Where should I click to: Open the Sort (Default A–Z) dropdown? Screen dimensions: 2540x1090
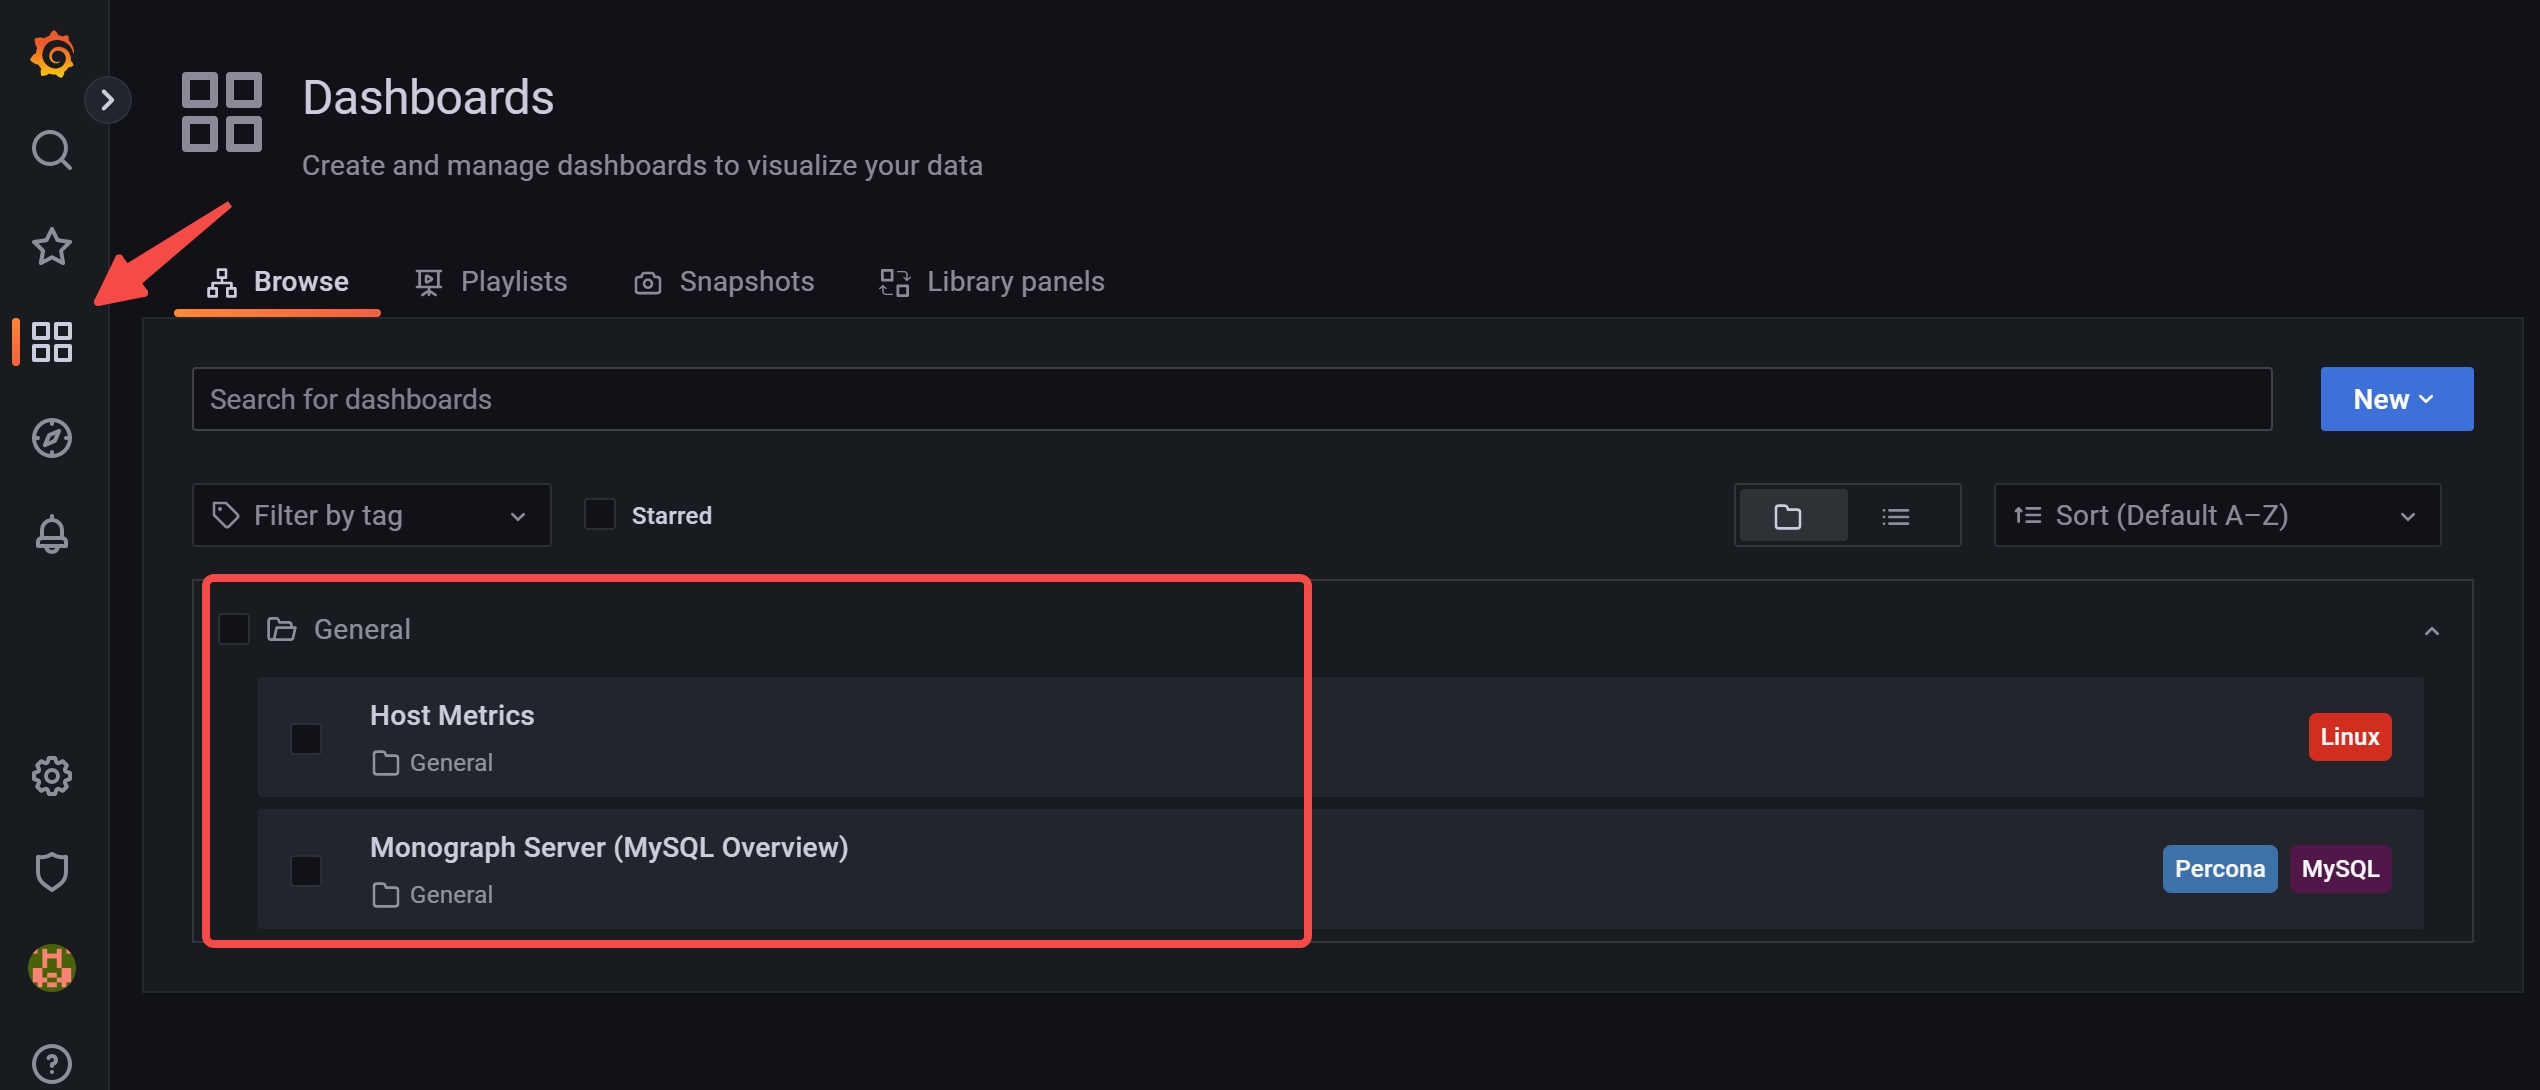[x=2217, y=515]
